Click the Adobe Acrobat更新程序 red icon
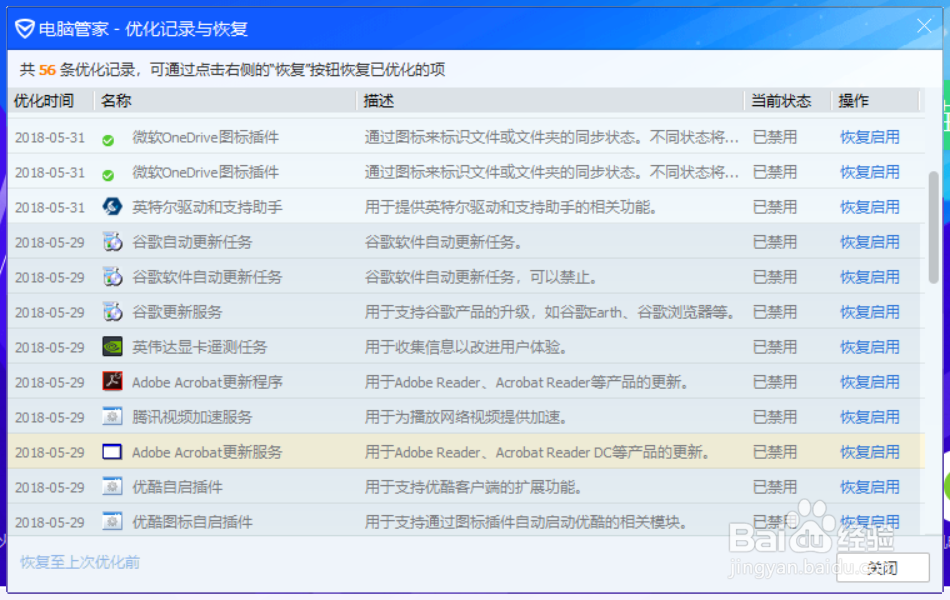Viewport: 950px width, 600px height. pos(112,382)
